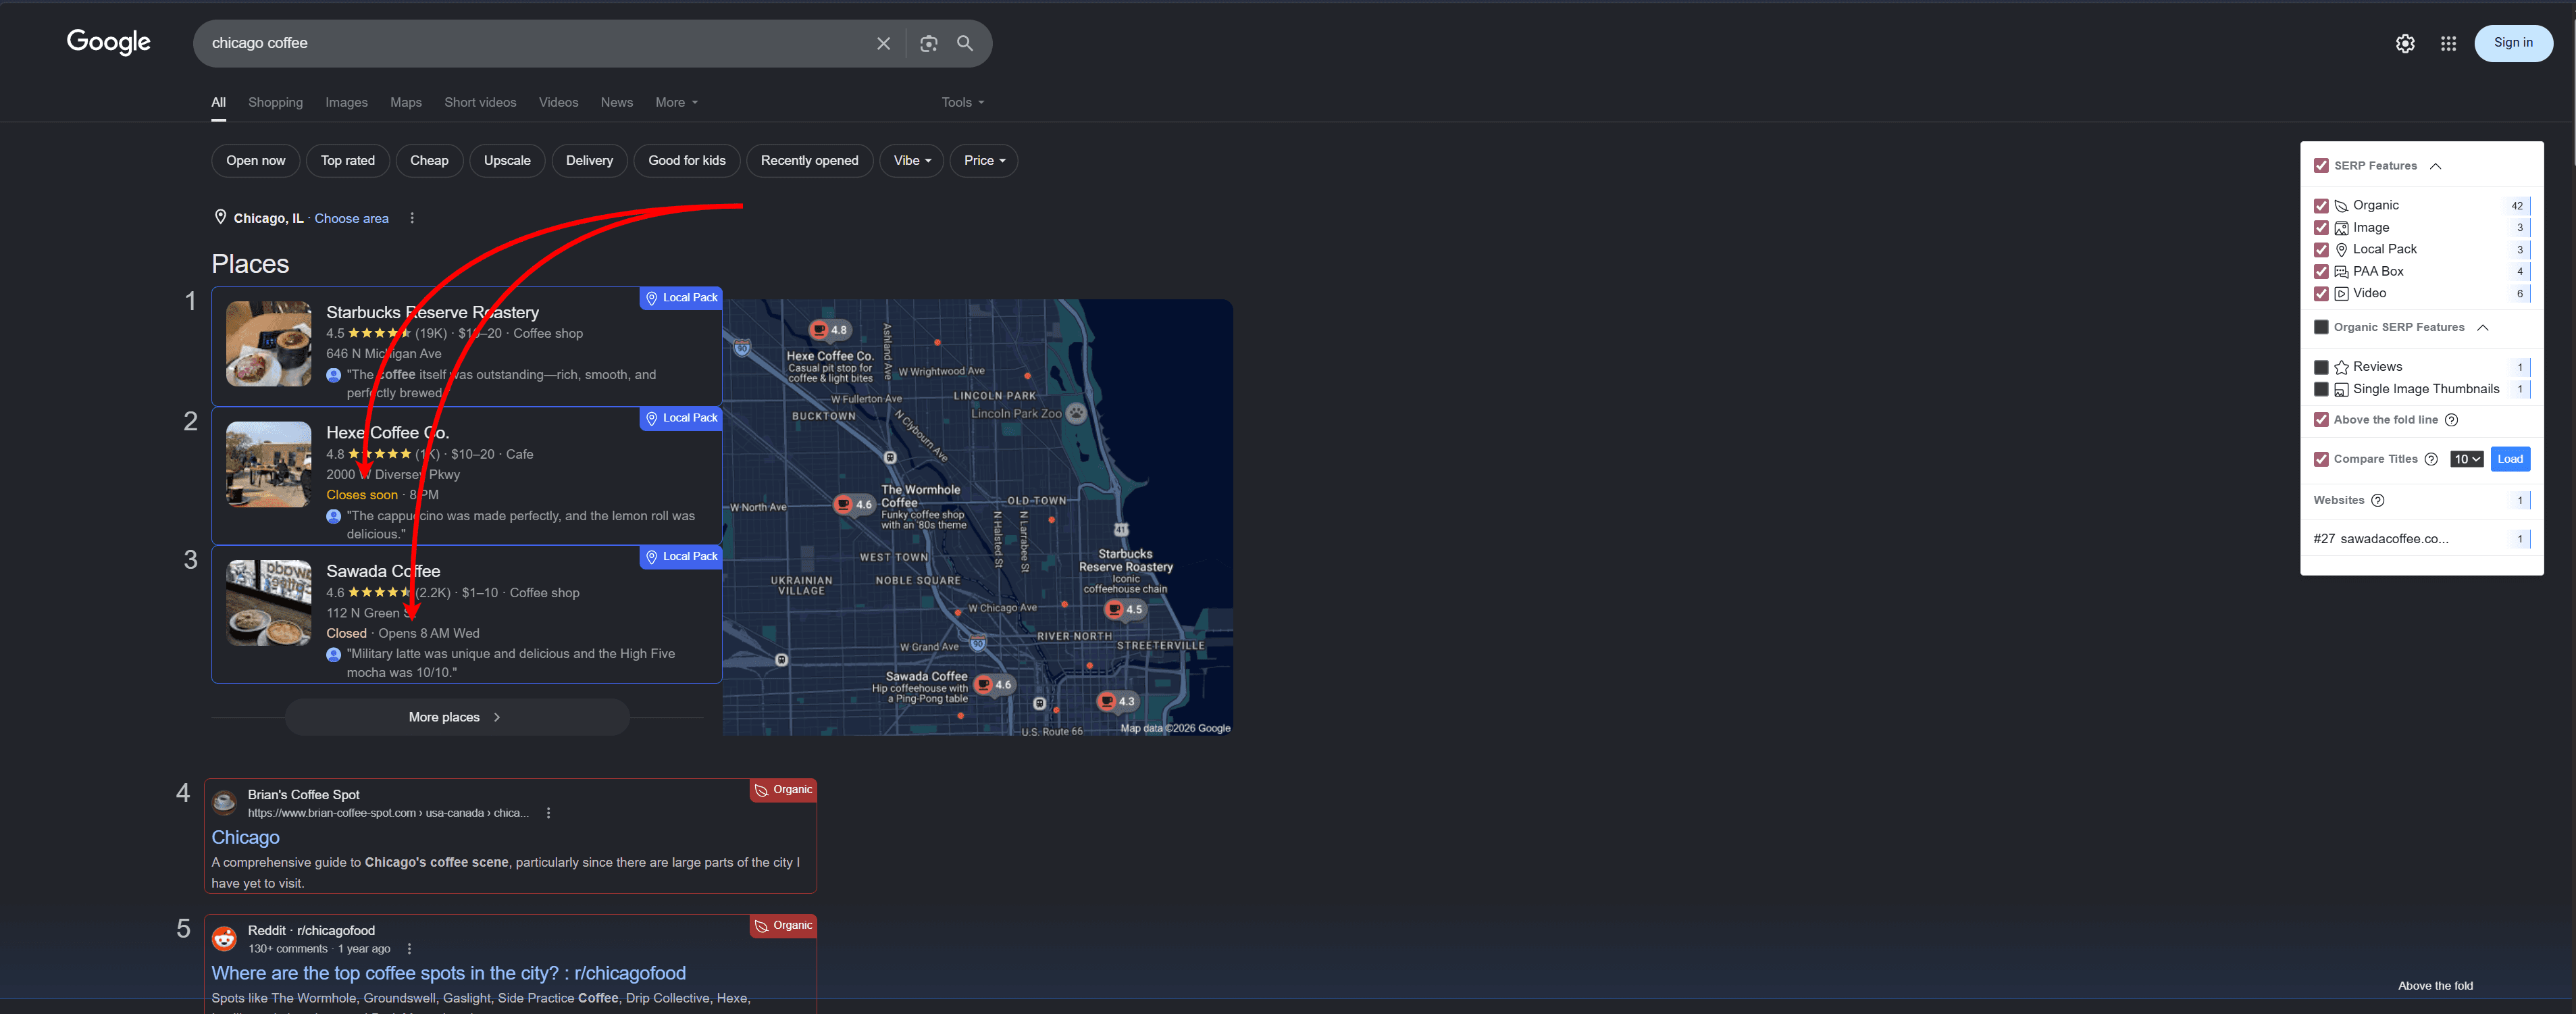The image size is (2576, 1014).
Task: Click the magnifier search icon
Action: [x=965, y=43]
